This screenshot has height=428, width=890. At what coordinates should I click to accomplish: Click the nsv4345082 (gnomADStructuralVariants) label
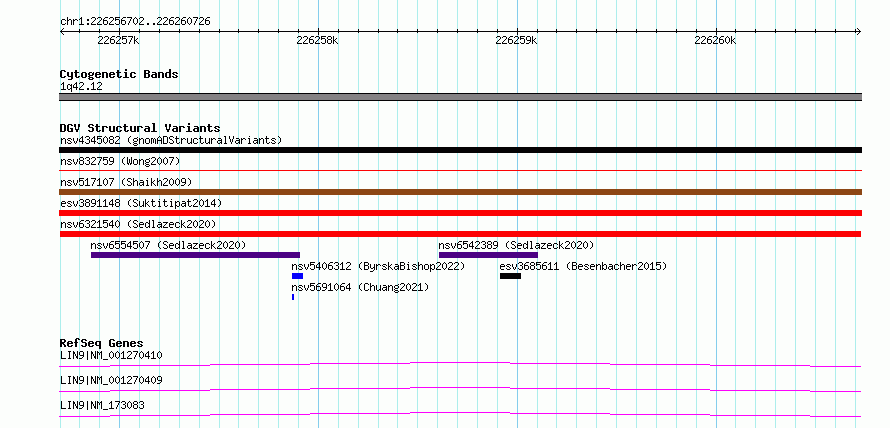pos(171,140)
